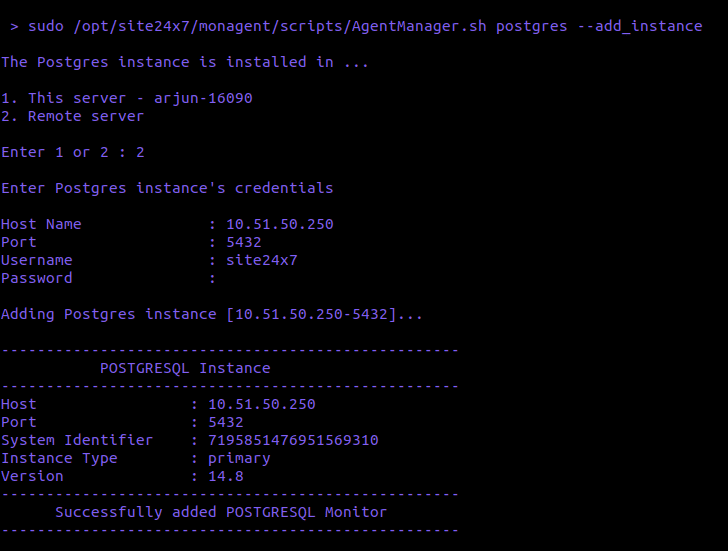Click the System Identifier number 7195851476951569310
728x551 pixels.
click(293, 440)
